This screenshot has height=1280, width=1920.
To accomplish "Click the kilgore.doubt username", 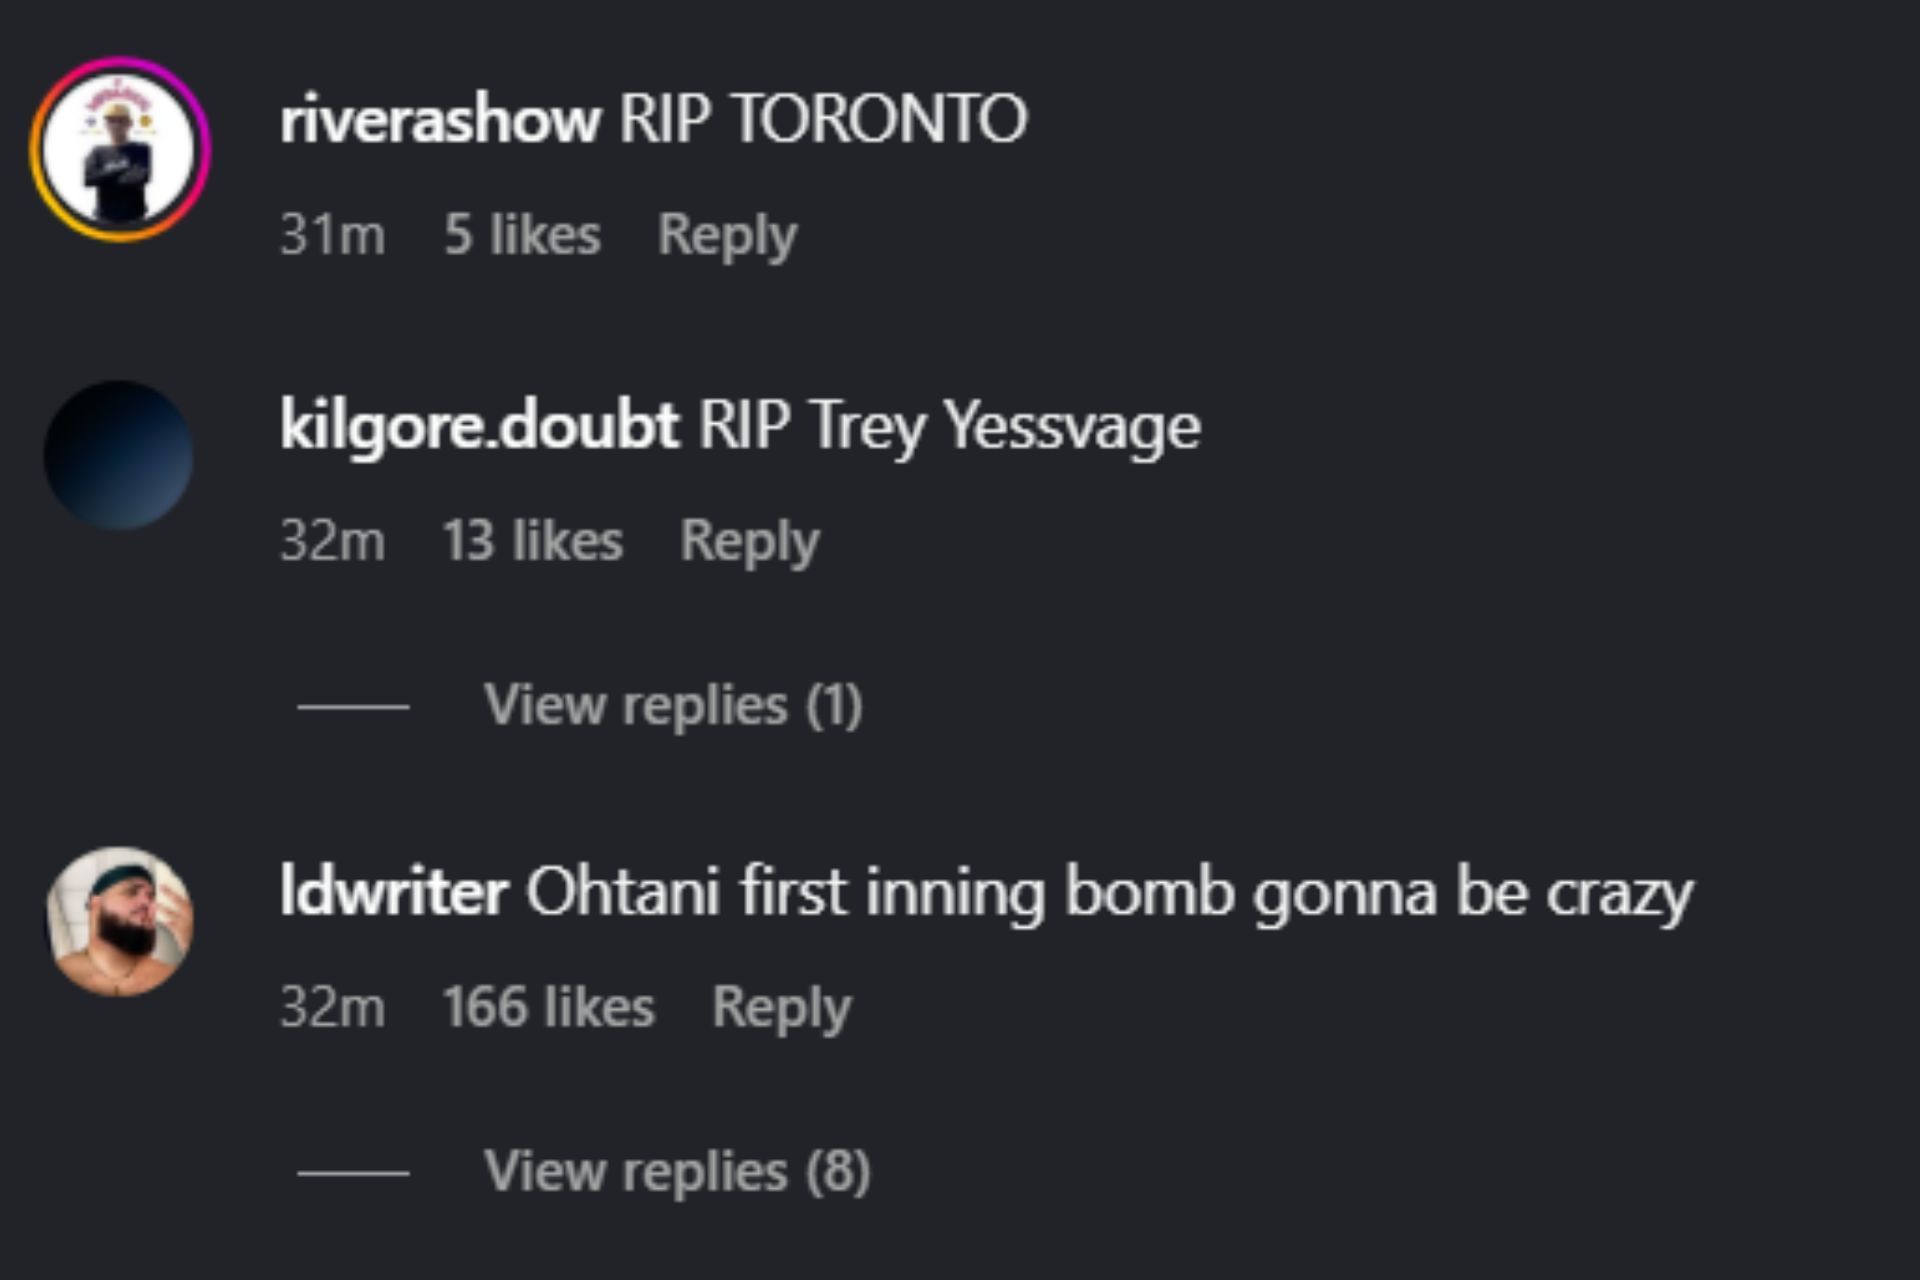I will coord(479,425).
